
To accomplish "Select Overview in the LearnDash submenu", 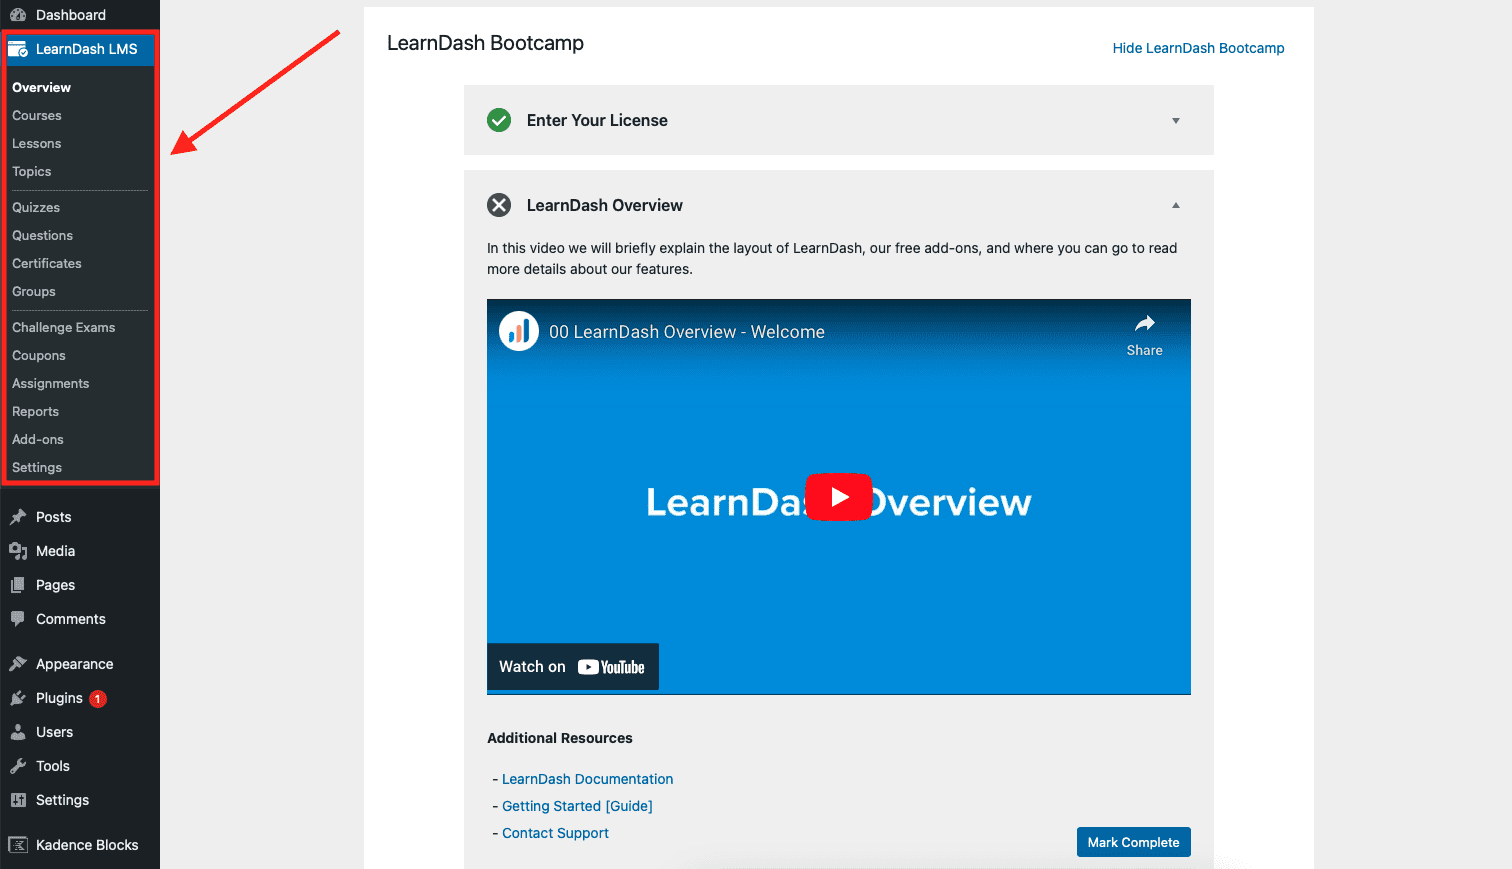I will point(41,87).
